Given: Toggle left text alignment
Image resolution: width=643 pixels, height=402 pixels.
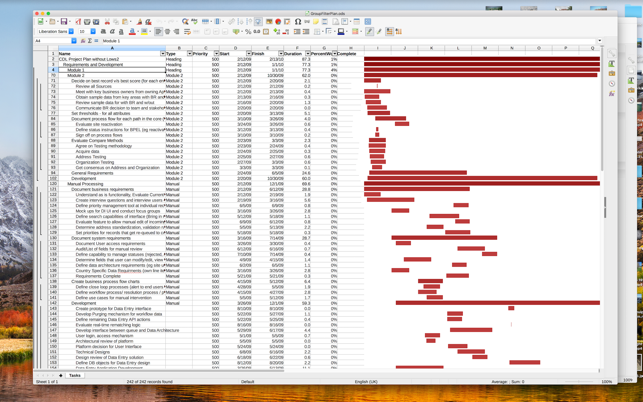Looking at the screenshot, I should coord(159,31).
